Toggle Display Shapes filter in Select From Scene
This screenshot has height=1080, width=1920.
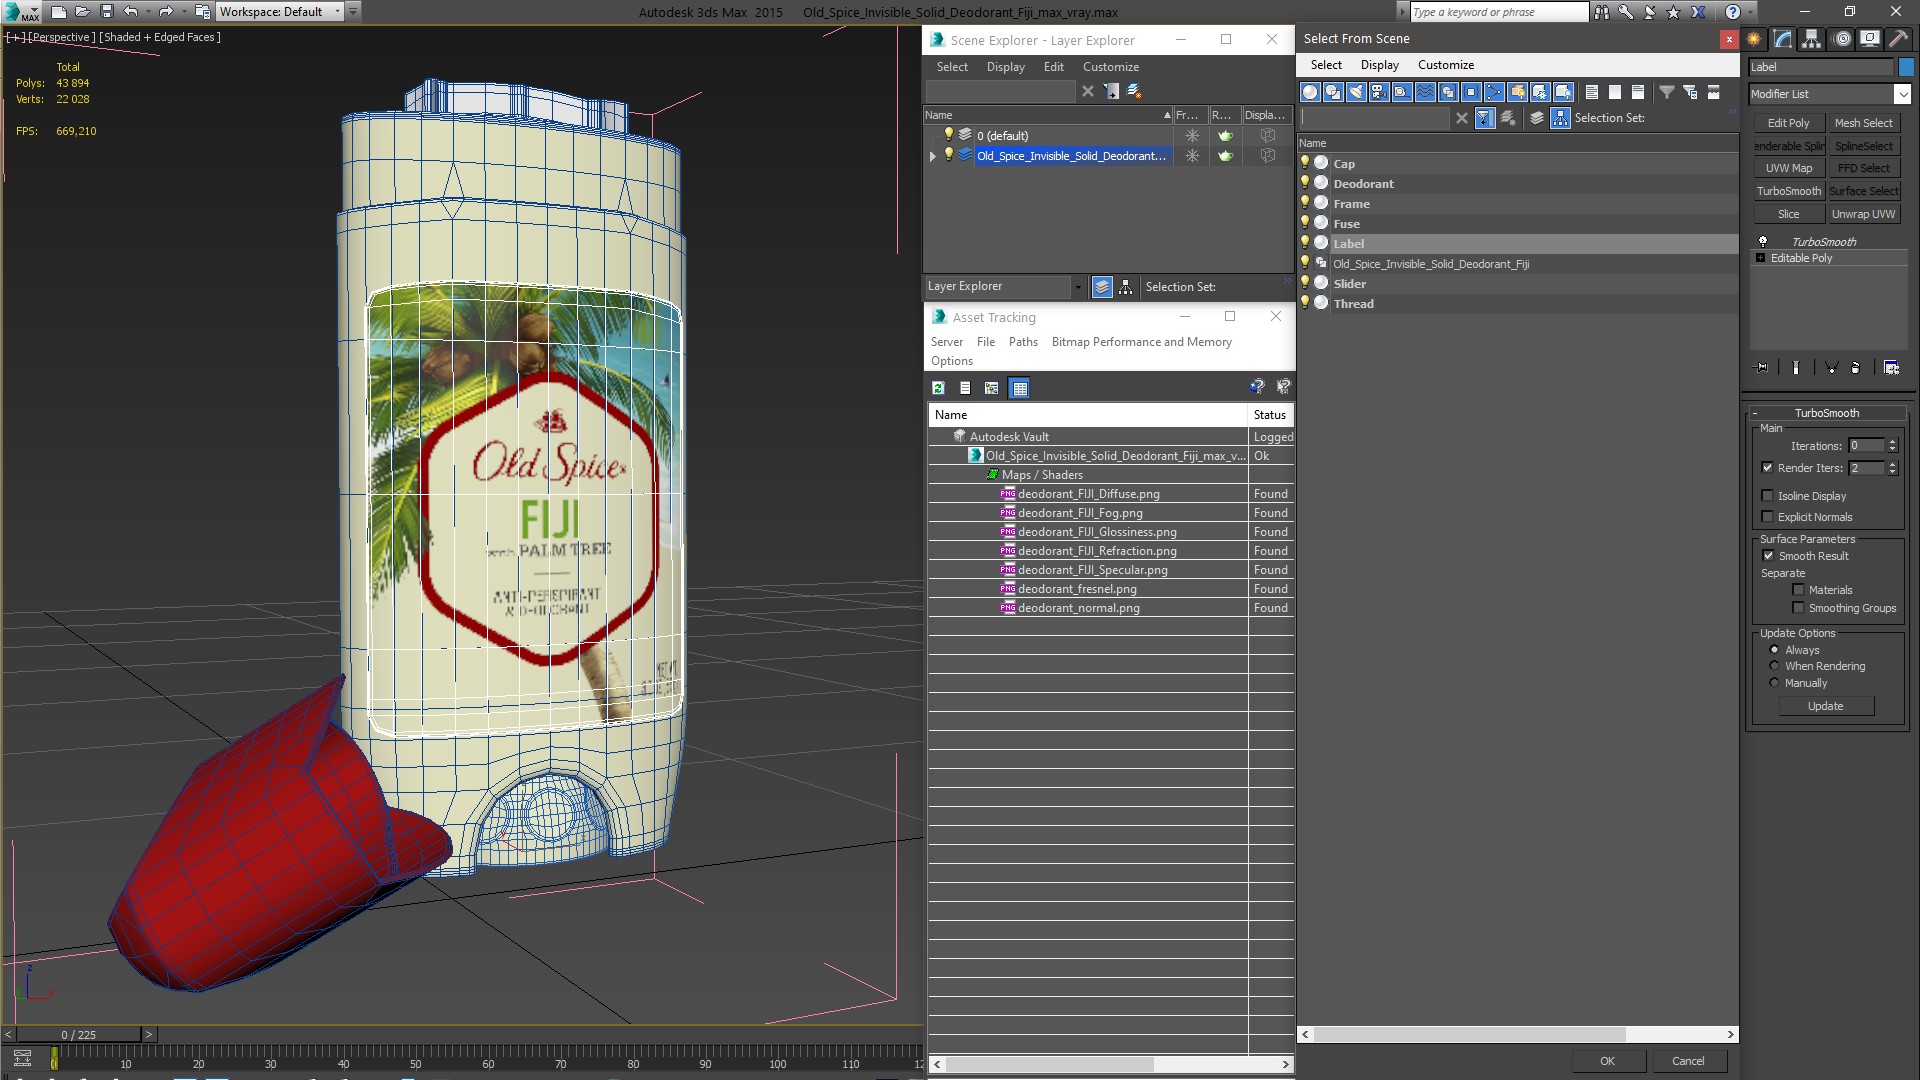1333,92
